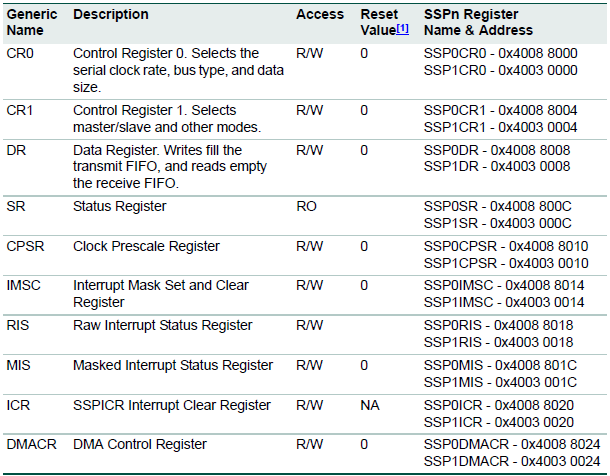Select the Masked Interrupt Status Register text
The image size is (610, 476).
point(173,365)
